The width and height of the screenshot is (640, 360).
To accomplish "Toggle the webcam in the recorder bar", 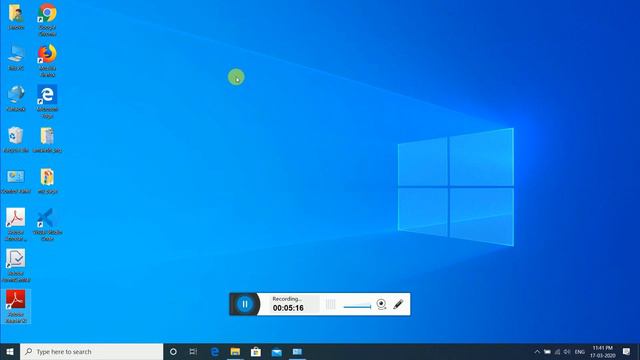I will [x=381, y=304].
